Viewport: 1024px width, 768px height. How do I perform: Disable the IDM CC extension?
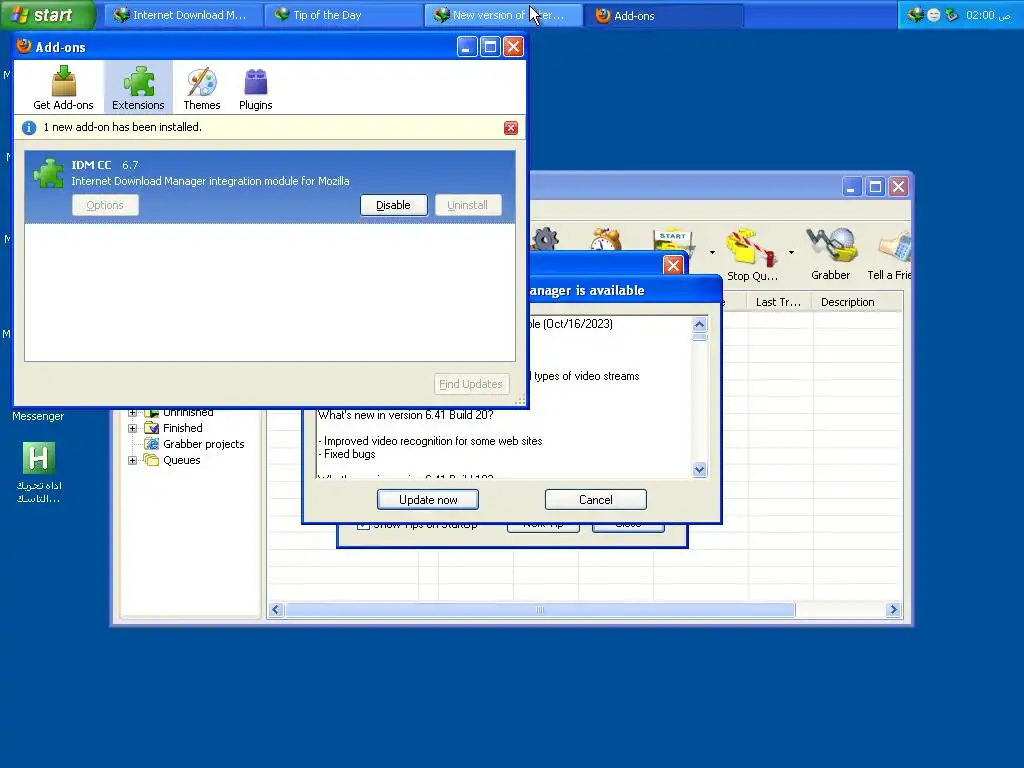coord(393,205)
